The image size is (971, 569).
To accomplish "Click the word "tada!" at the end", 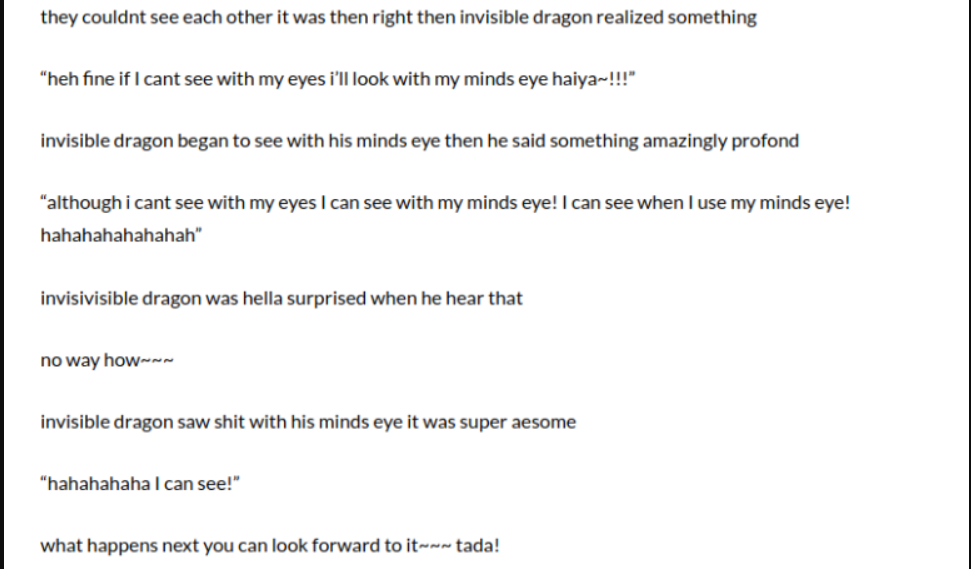I will point(477,546).
